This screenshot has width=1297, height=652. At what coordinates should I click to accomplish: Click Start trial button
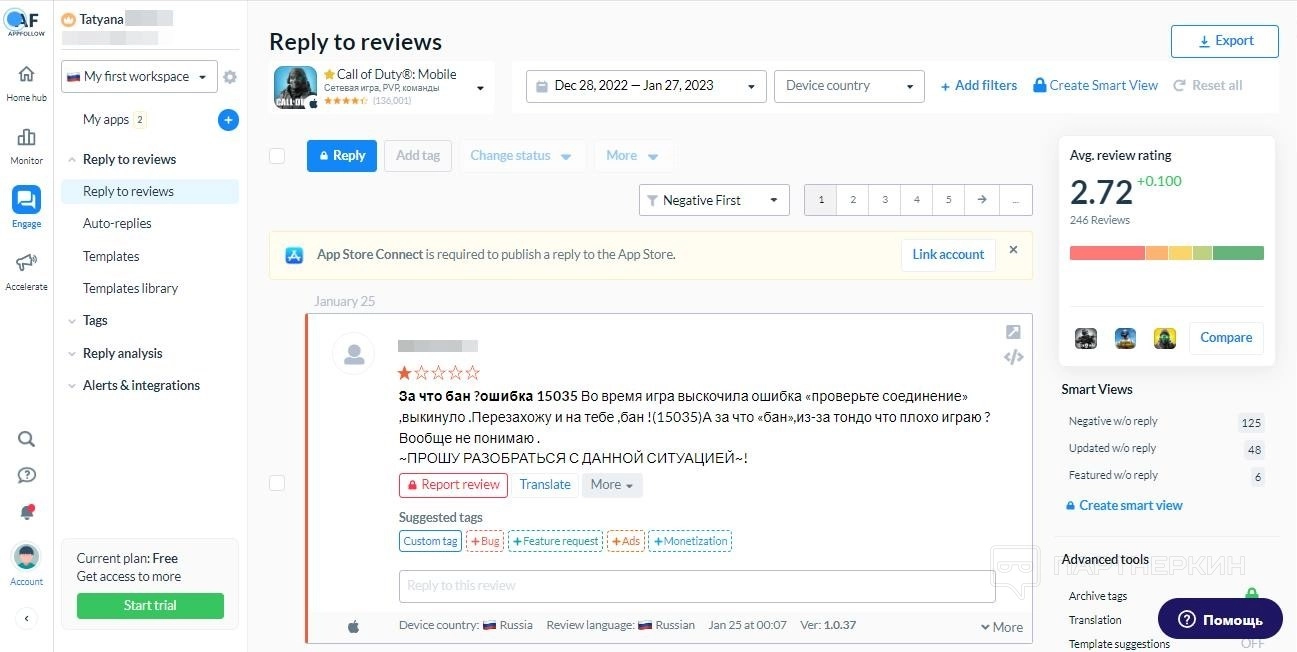pyautogui.click(x=150, y=606)
